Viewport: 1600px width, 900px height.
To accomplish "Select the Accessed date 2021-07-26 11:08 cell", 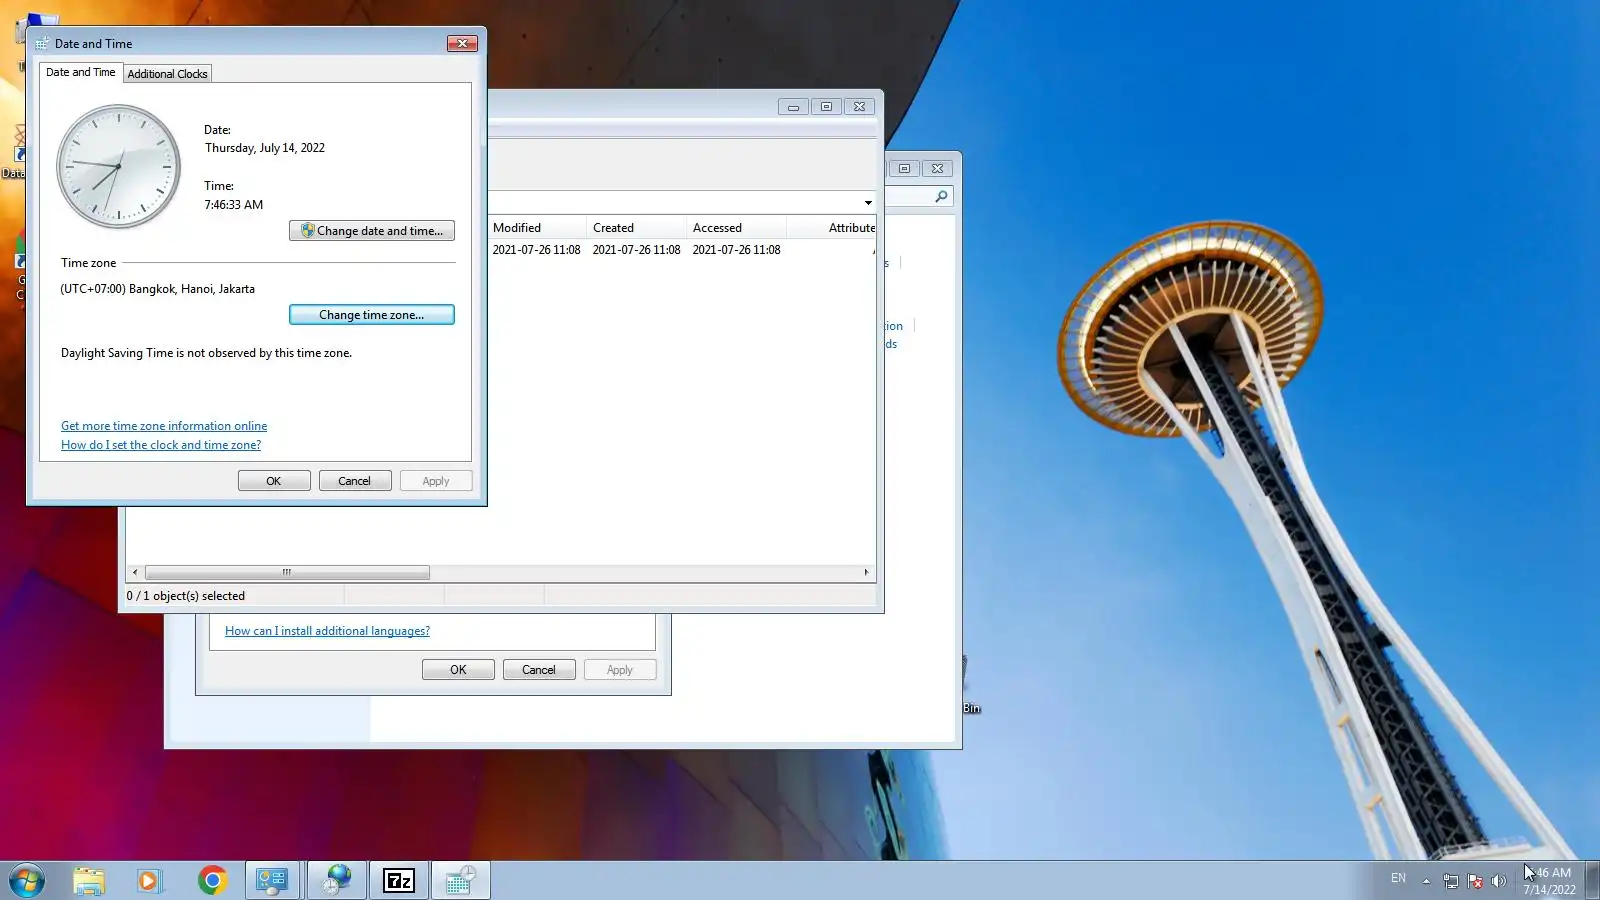I will 736,250.
